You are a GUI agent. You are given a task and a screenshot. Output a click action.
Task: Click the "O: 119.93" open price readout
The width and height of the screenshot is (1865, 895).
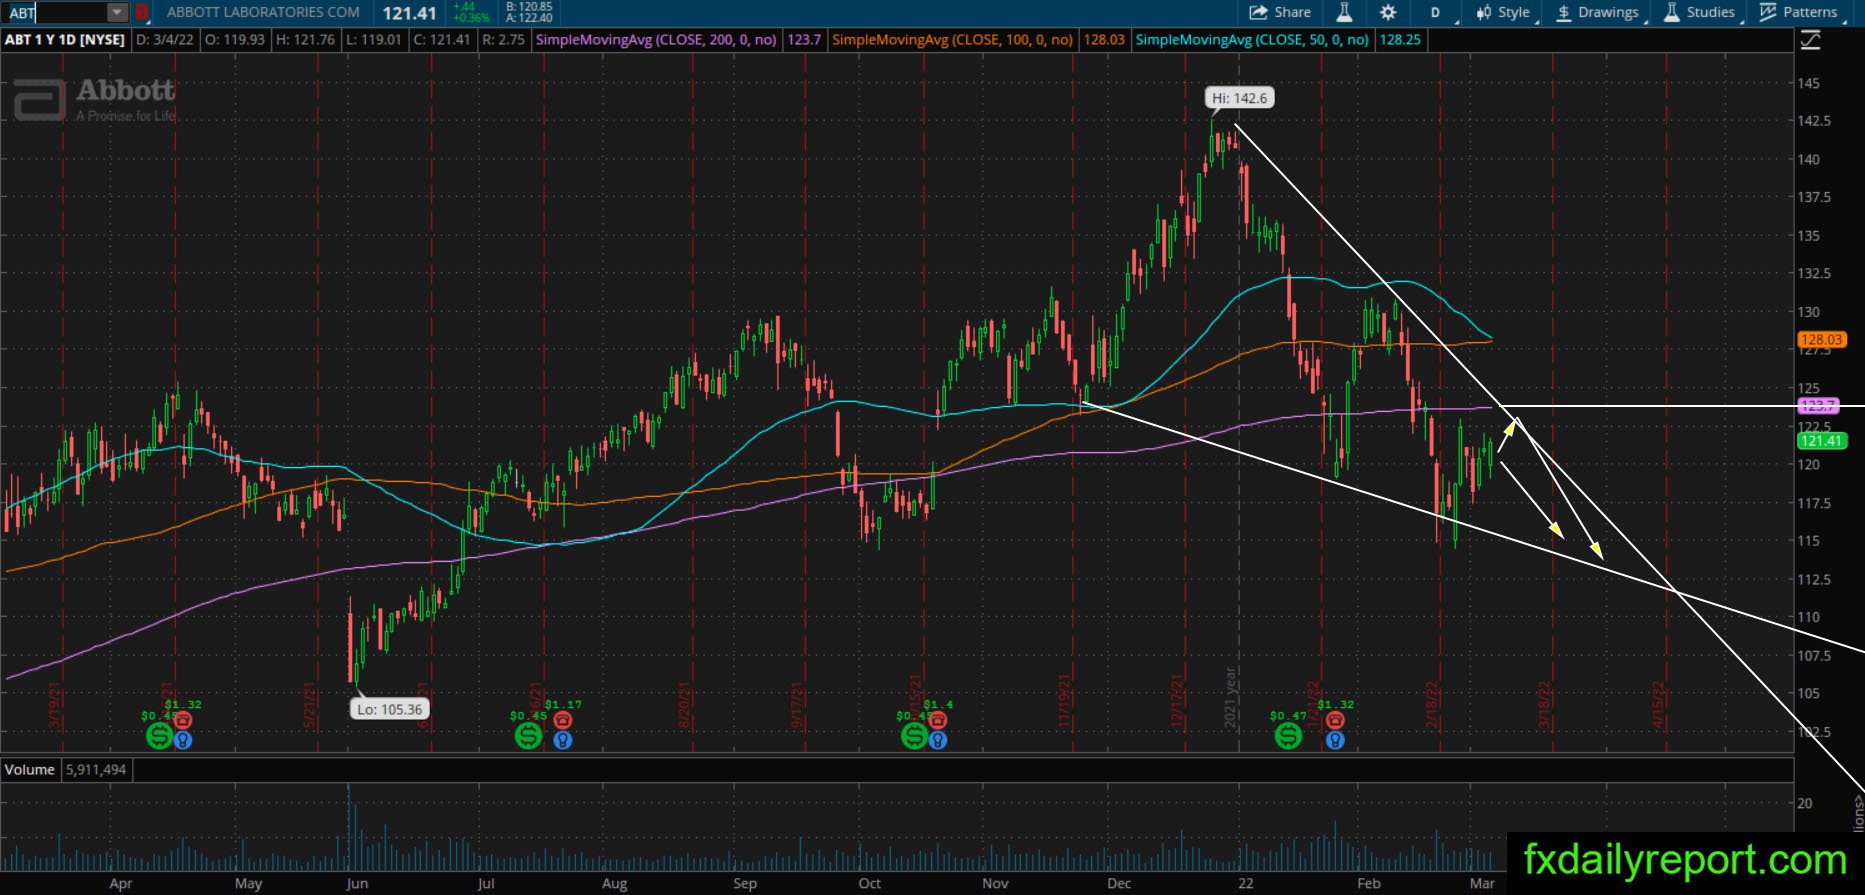pos(236,40)
